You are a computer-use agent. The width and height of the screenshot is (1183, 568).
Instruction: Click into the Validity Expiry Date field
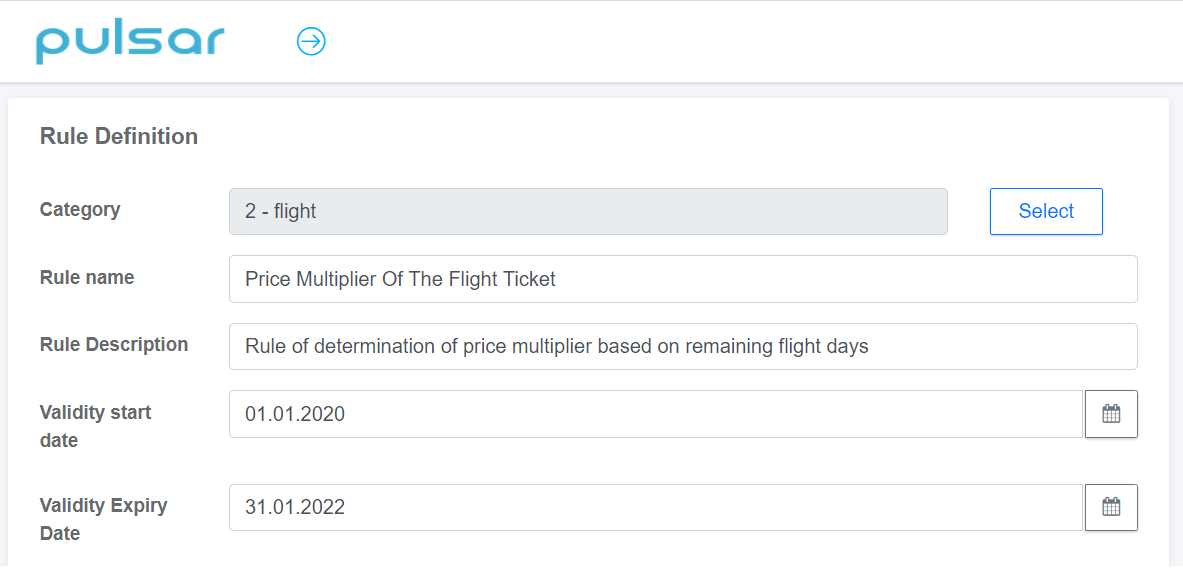click(656, 507)
